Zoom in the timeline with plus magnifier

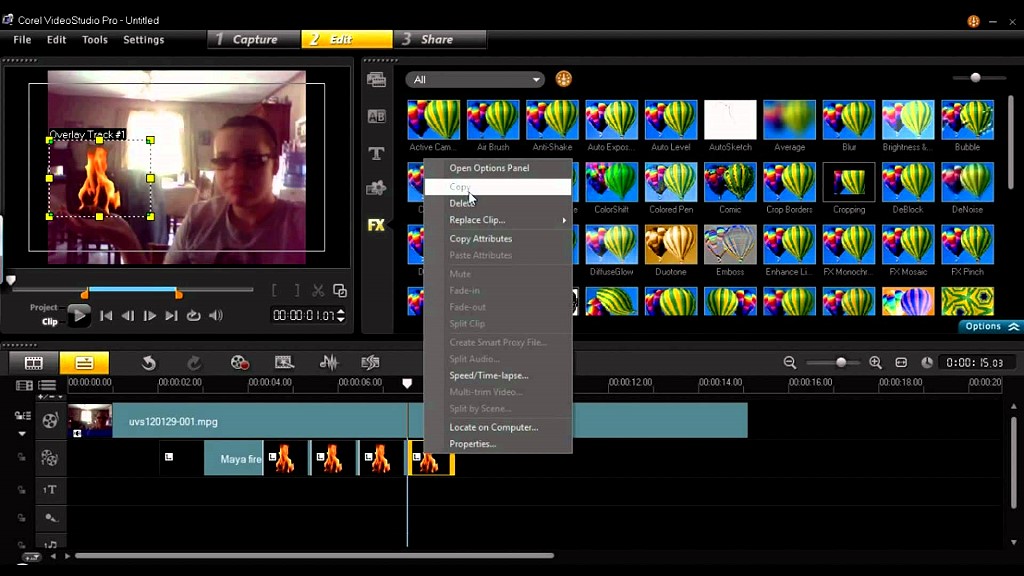pos(876,362)
